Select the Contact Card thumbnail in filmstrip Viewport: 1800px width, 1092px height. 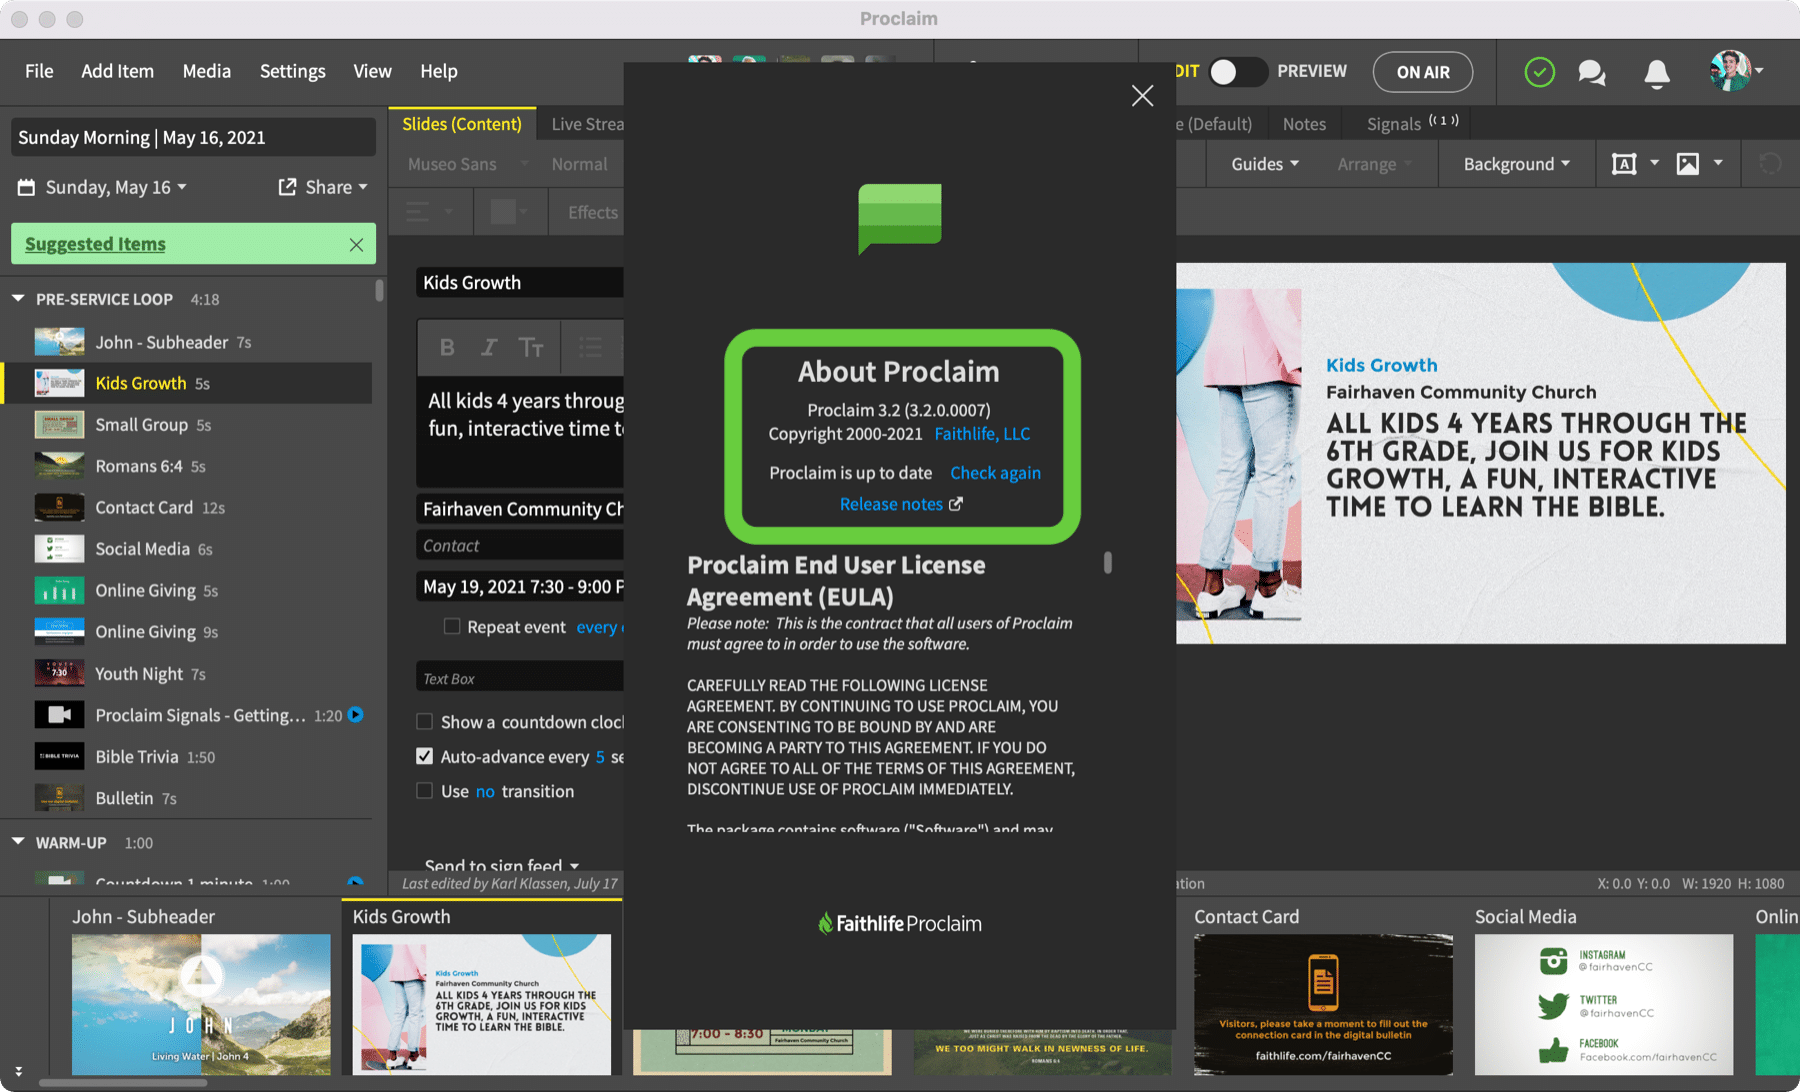point(1323,1004)
